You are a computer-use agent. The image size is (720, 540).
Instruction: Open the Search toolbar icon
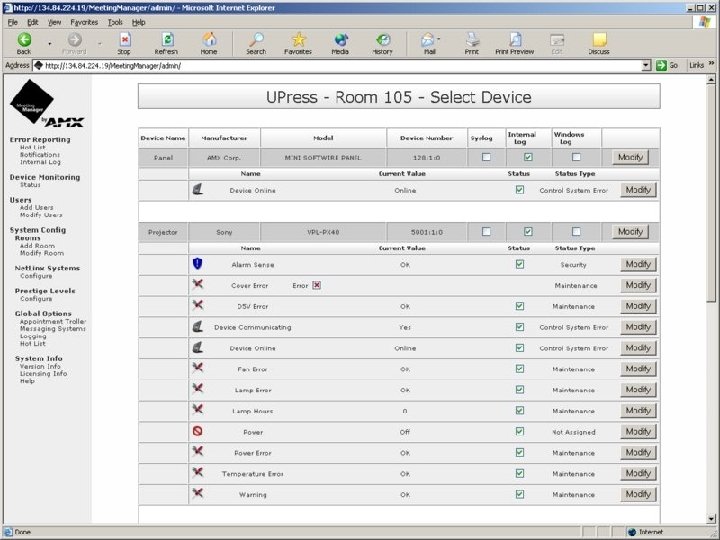(256, 44)
